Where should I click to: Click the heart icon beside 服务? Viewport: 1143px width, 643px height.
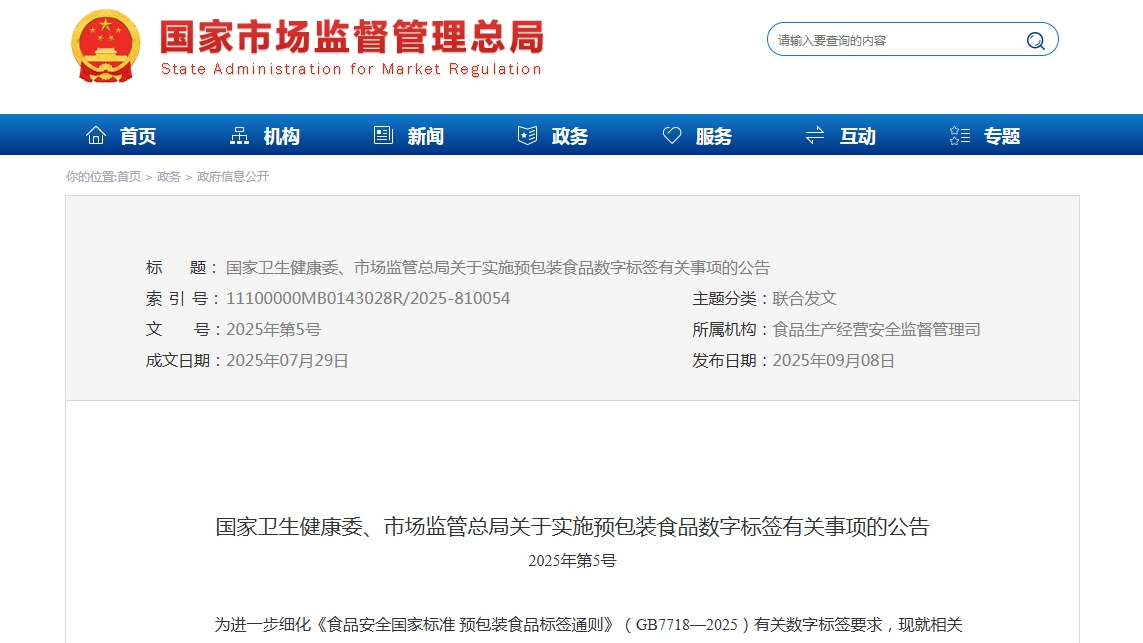672,135
